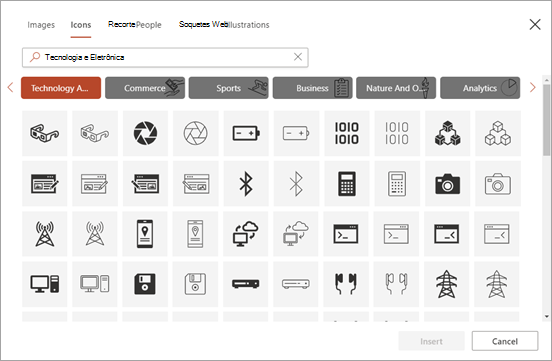Select the filled earbuds icon

point(346,284)
